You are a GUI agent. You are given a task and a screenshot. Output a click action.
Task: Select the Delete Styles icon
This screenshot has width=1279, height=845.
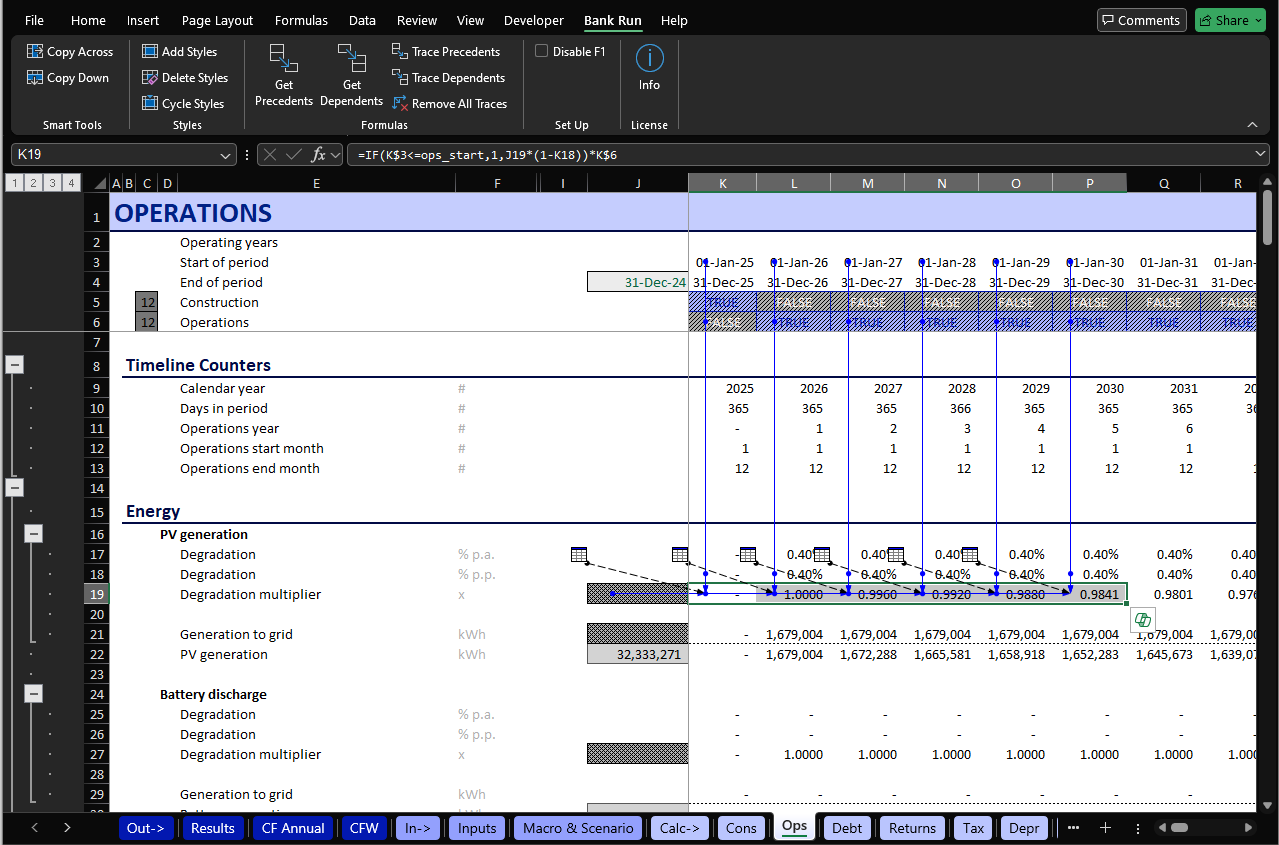[x=150, y=78]
